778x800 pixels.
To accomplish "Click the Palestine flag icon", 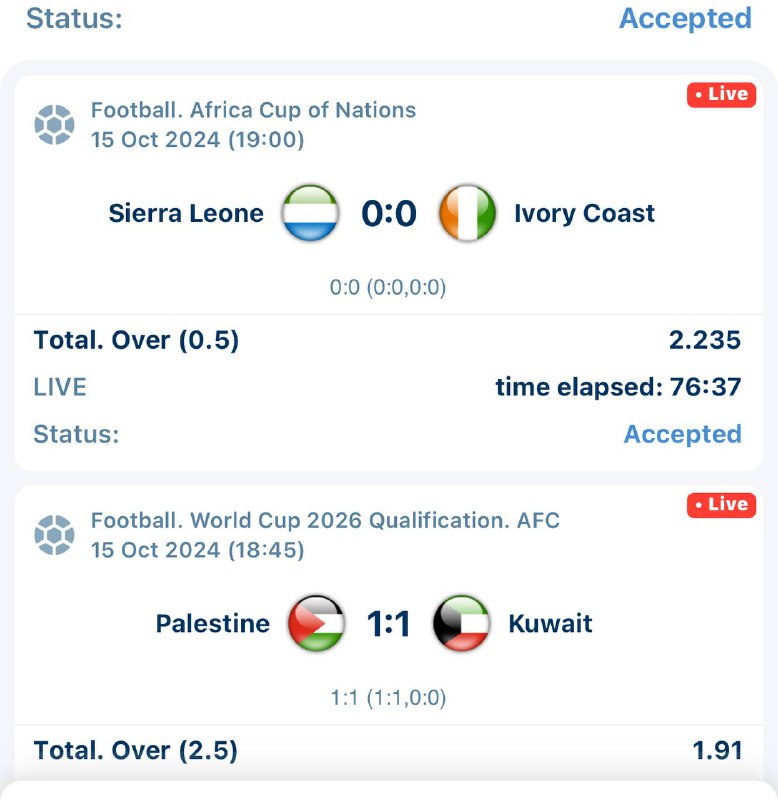I will click(316, 624).
